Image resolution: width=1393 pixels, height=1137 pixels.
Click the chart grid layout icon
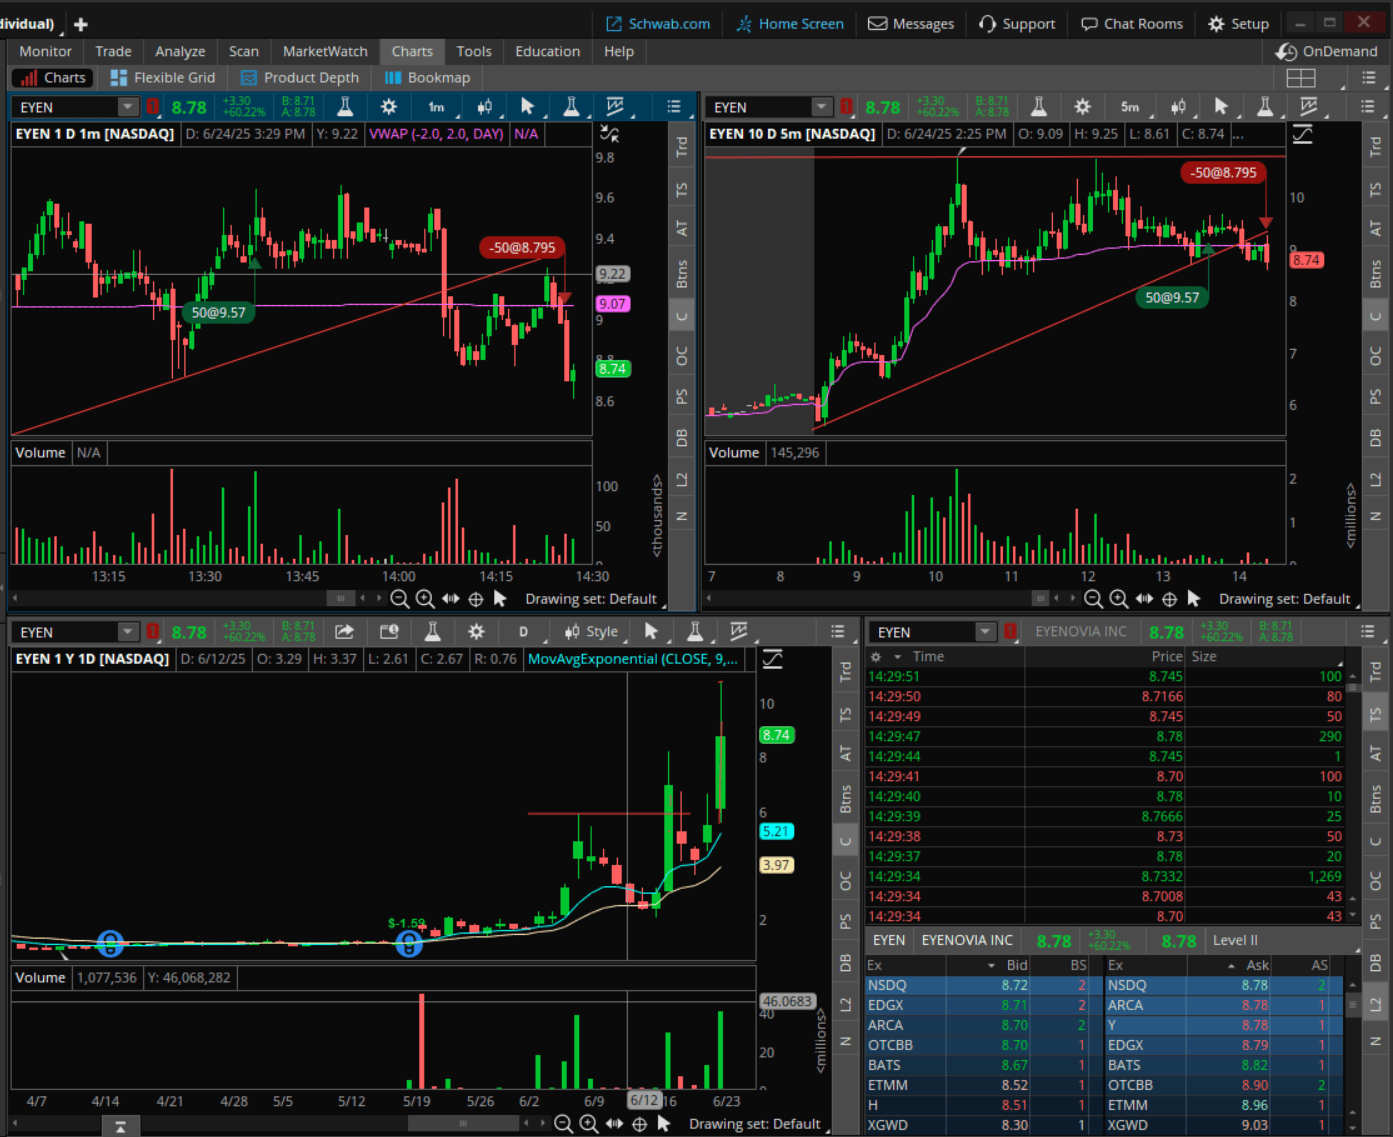point(1301,78)
